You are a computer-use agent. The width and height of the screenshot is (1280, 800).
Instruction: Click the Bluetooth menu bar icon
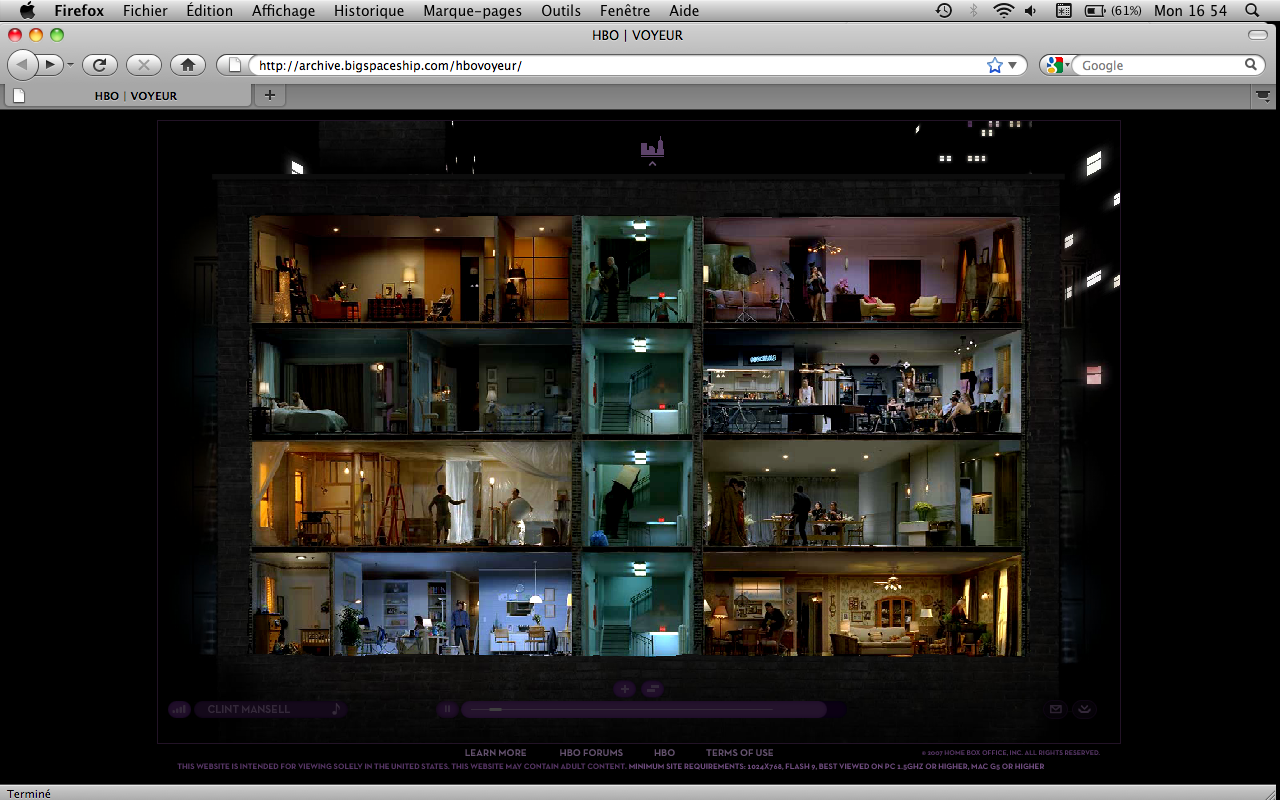pos(974,11)
